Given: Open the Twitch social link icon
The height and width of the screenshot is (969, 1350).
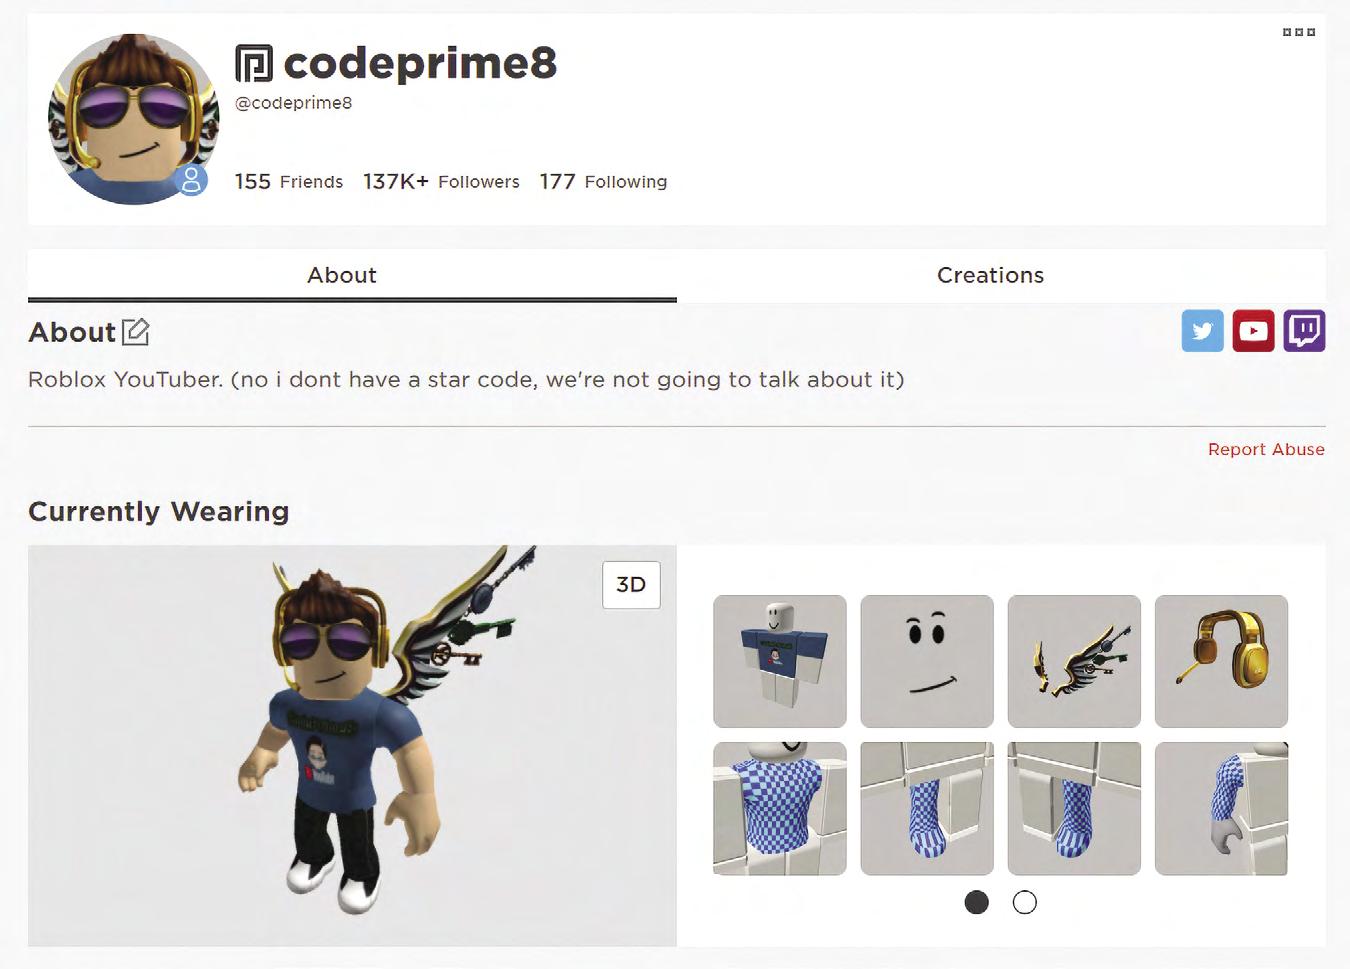Looking at the screenshot, I should tap(1304, 331).
